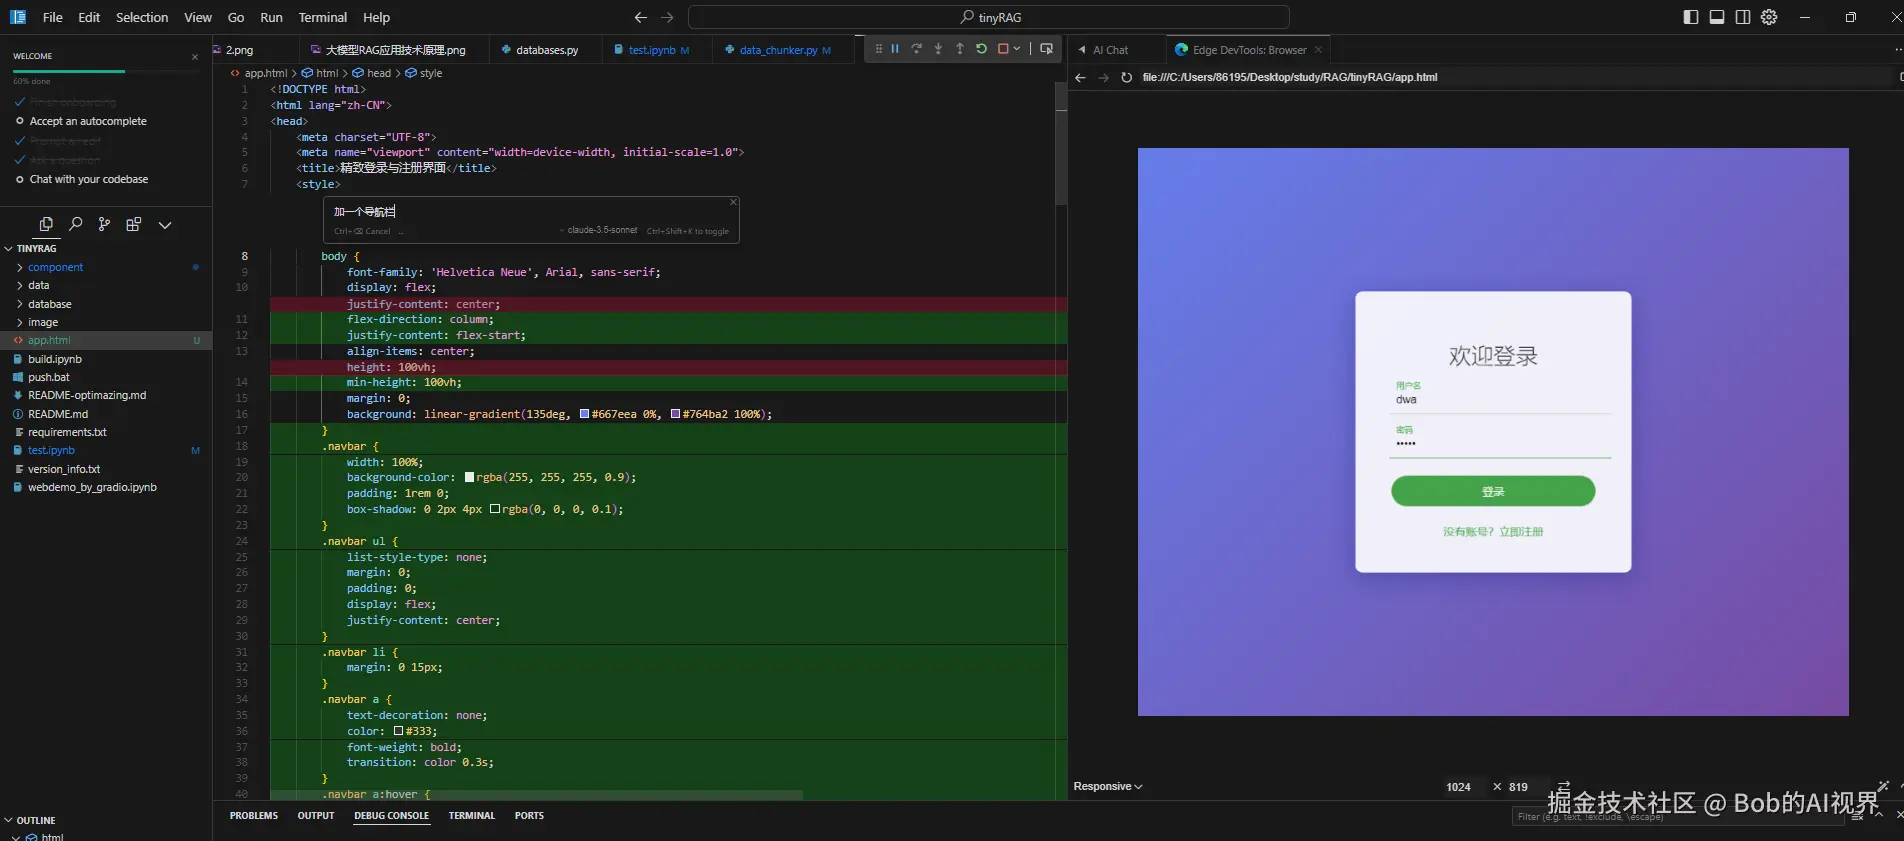Viewport: 1904px width, 841px height.
Task: Click the 立即注册 register link
Action: click(1521, 532)
